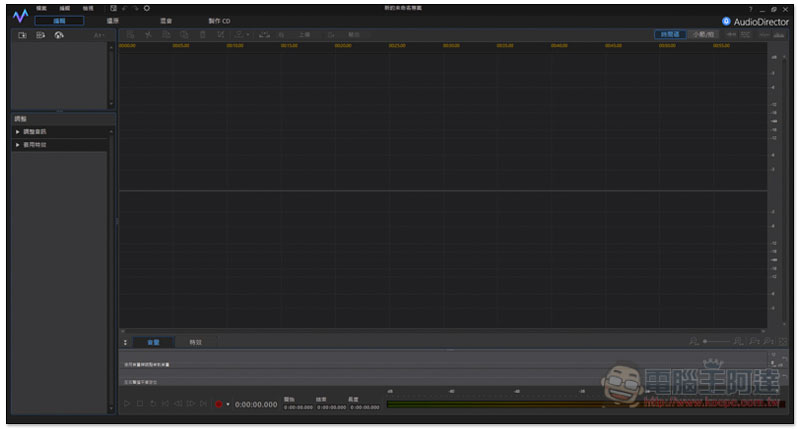Expand the 調整音訊 section
The width and height of the screenshot is (800, 429).
tap(60, 132)
